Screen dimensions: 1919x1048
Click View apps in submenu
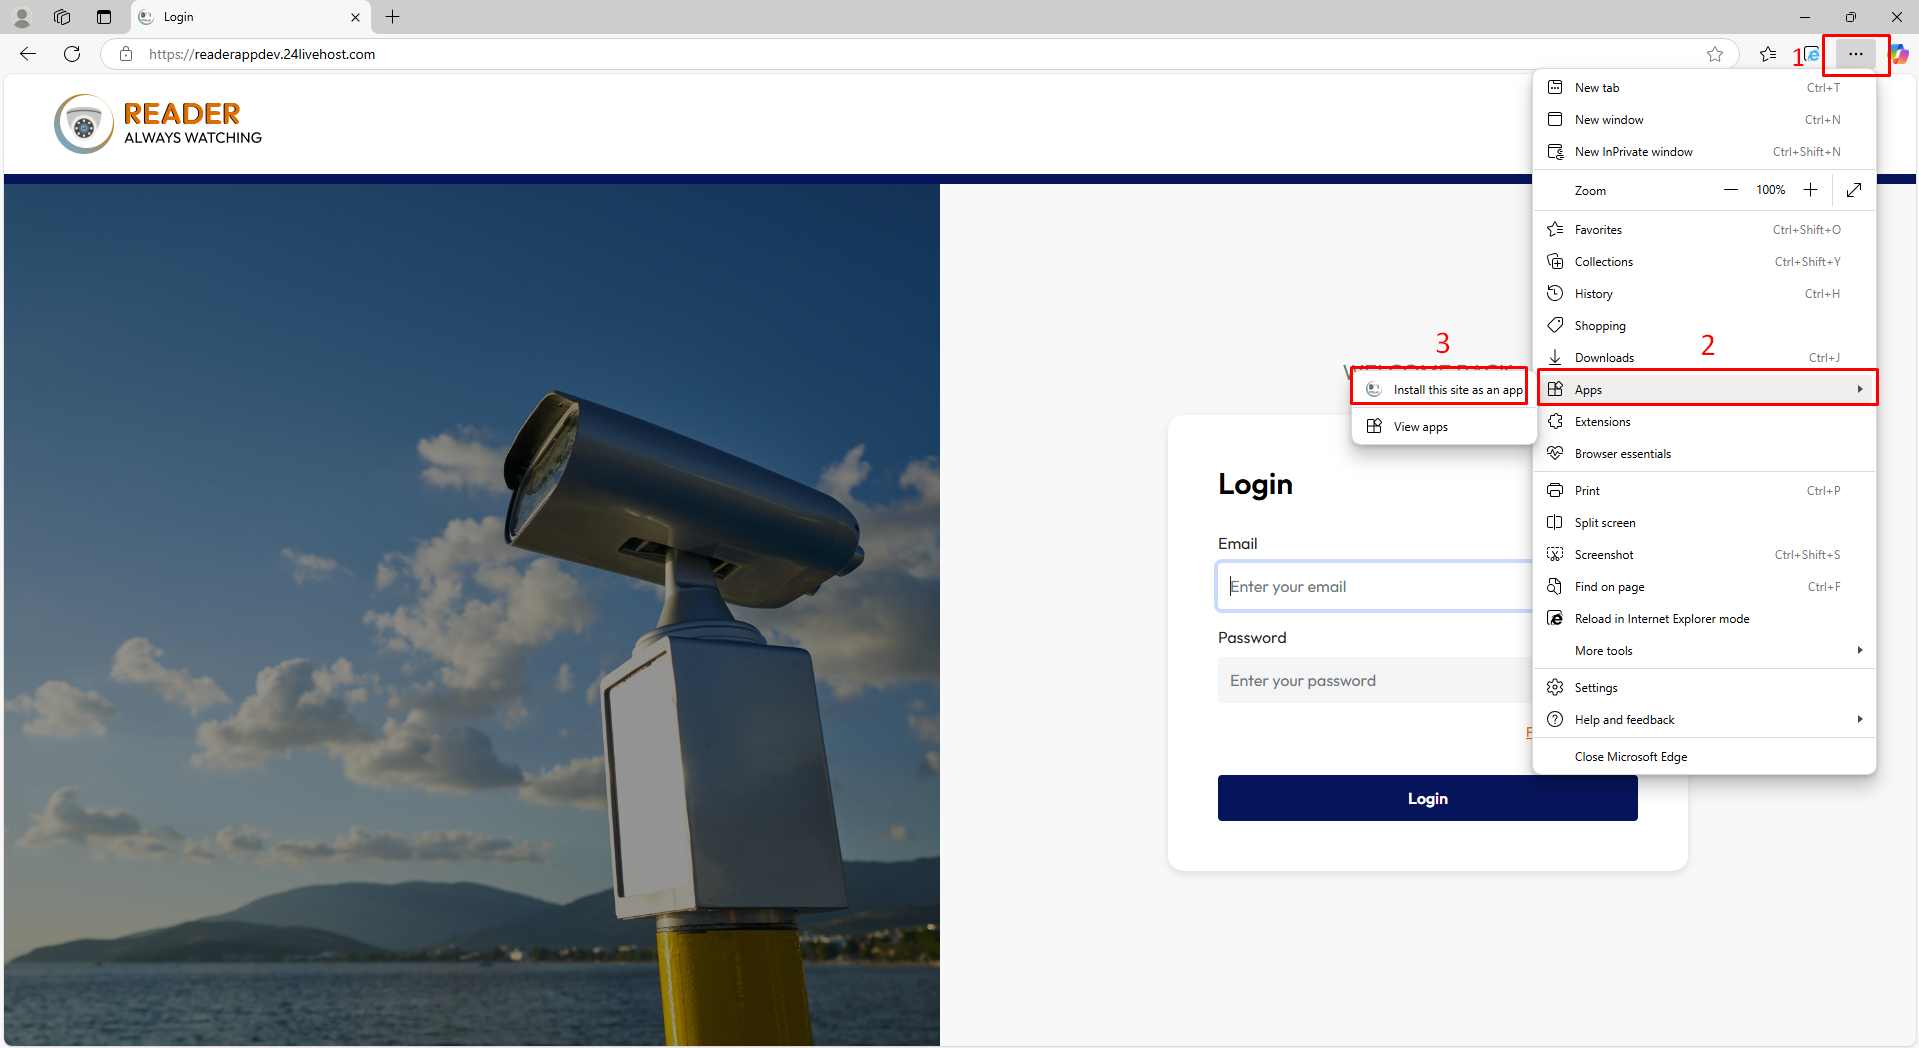pos(1444,427)
